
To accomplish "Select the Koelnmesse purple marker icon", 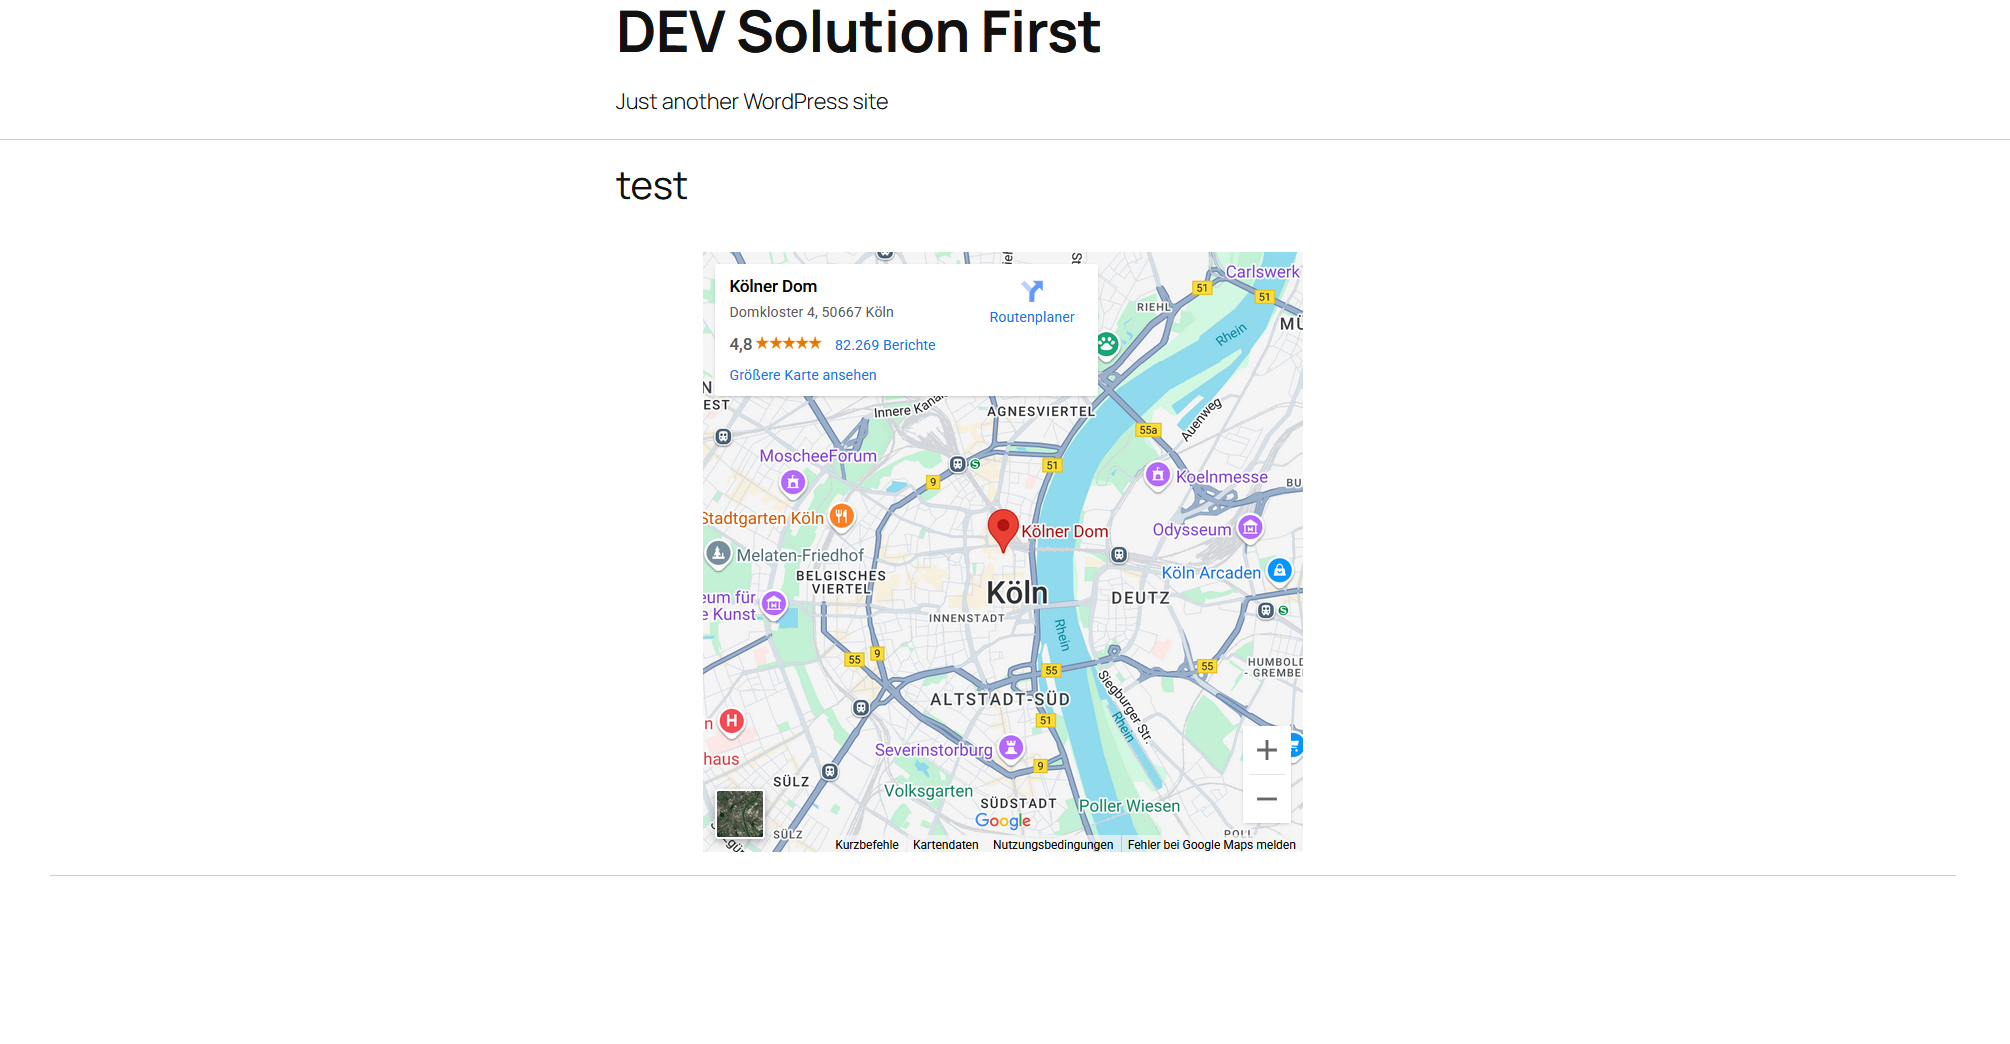I will (1157, 475).
